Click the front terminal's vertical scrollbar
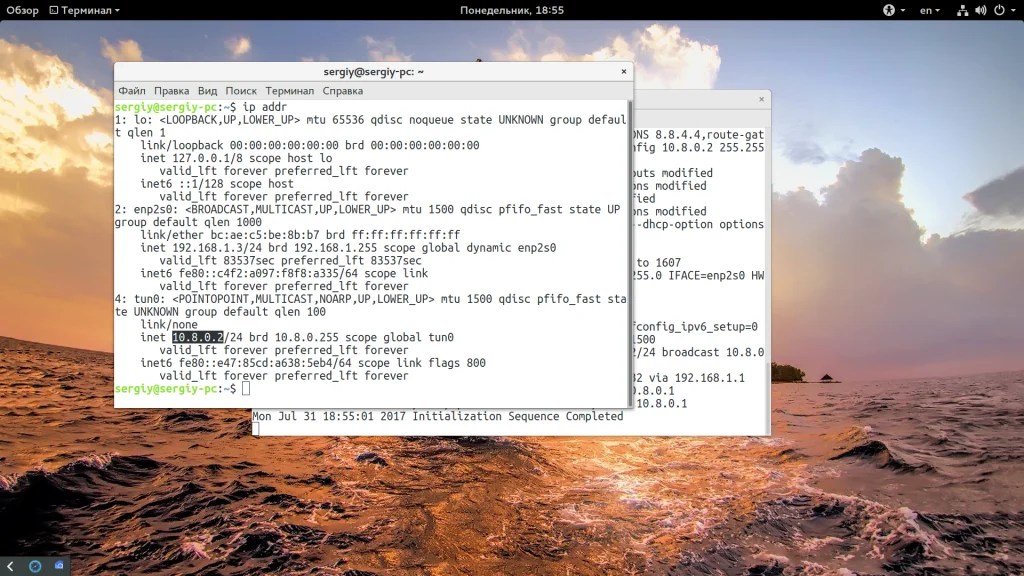Screen dimensions: 1024x576 (x=630, y=253)
